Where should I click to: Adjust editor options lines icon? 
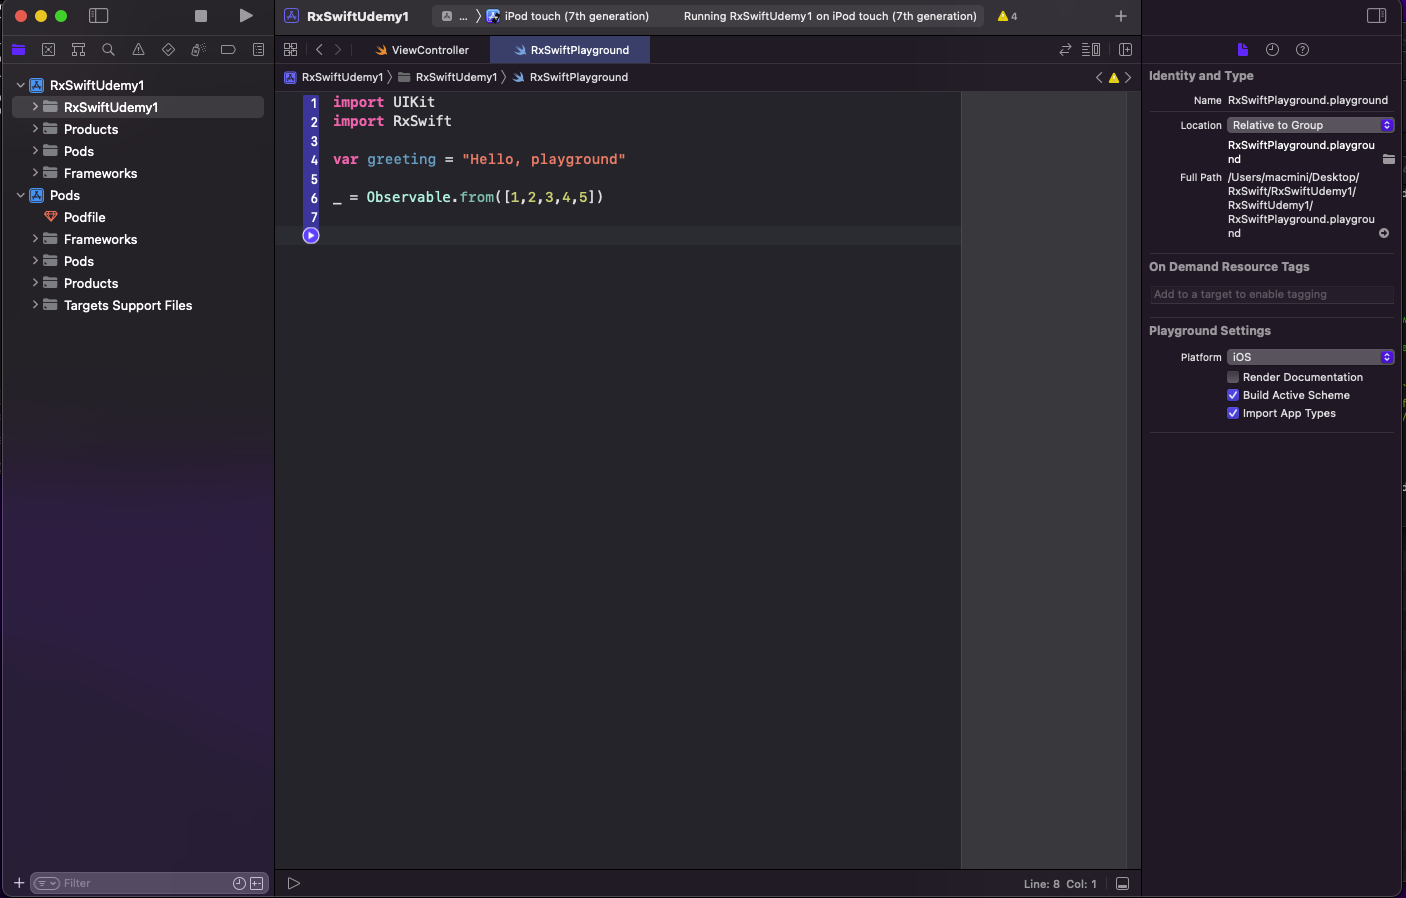(x=1091, y=49)
